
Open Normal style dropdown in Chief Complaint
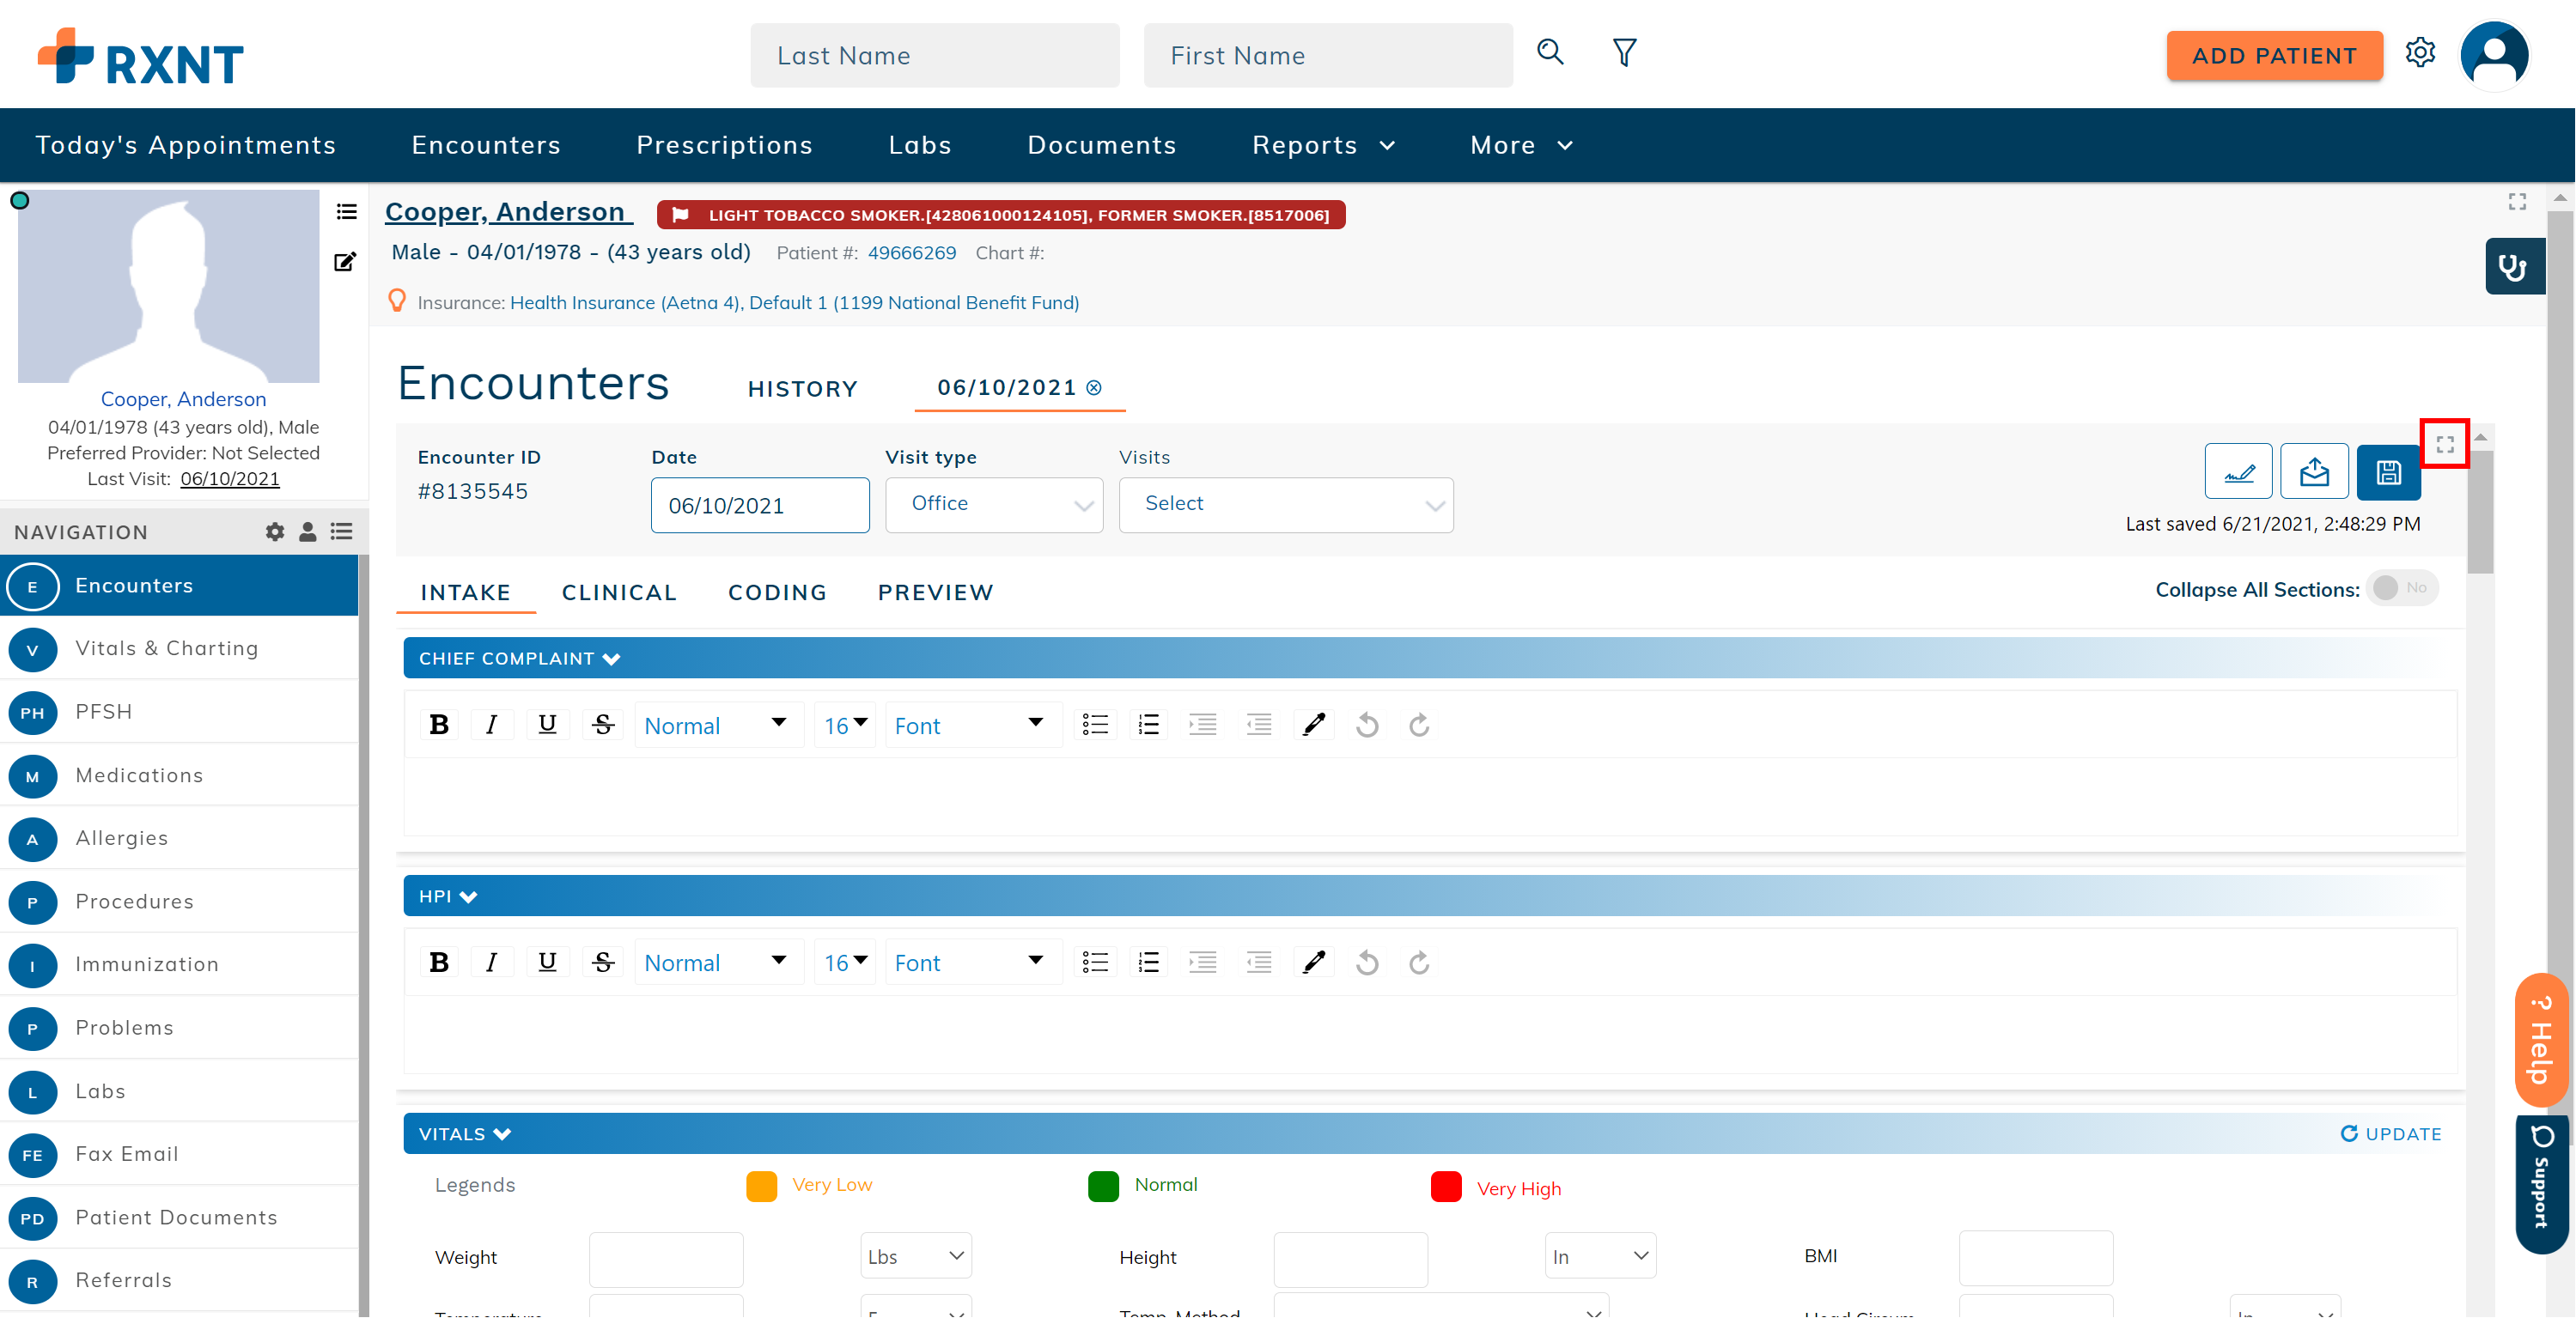coord(717,725)
